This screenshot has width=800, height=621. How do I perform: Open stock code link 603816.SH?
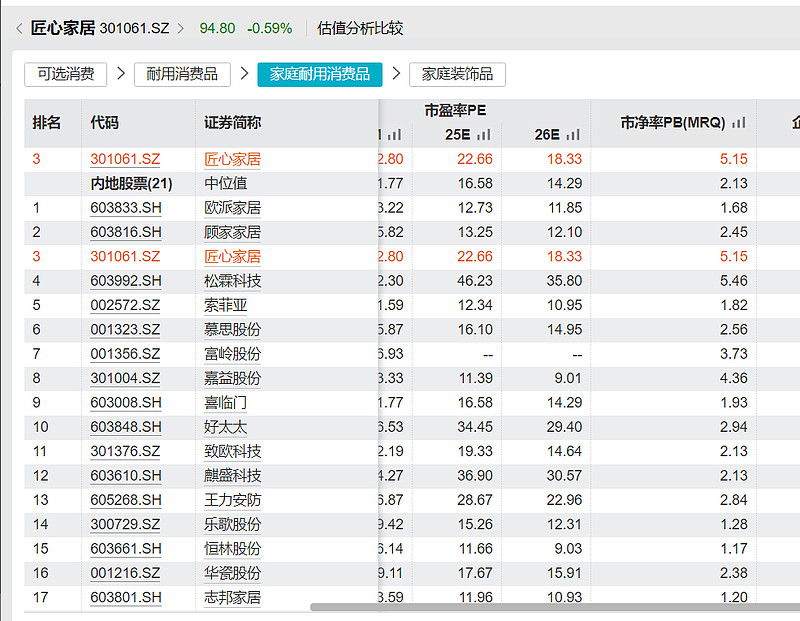(125, 232)
